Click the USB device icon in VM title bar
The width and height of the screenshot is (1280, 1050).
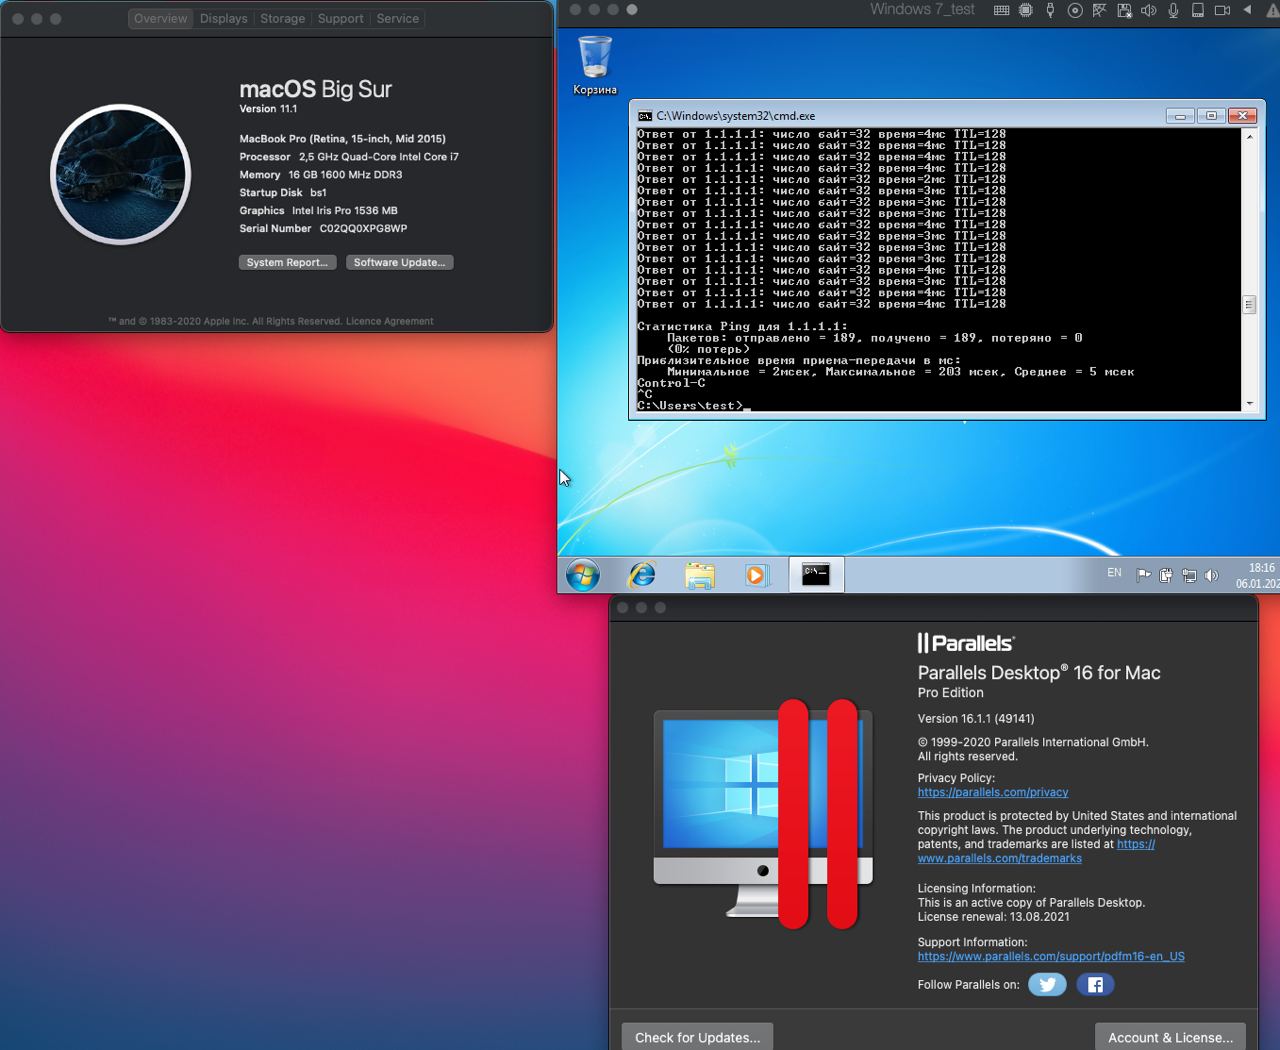click(x=1050, y=10)
